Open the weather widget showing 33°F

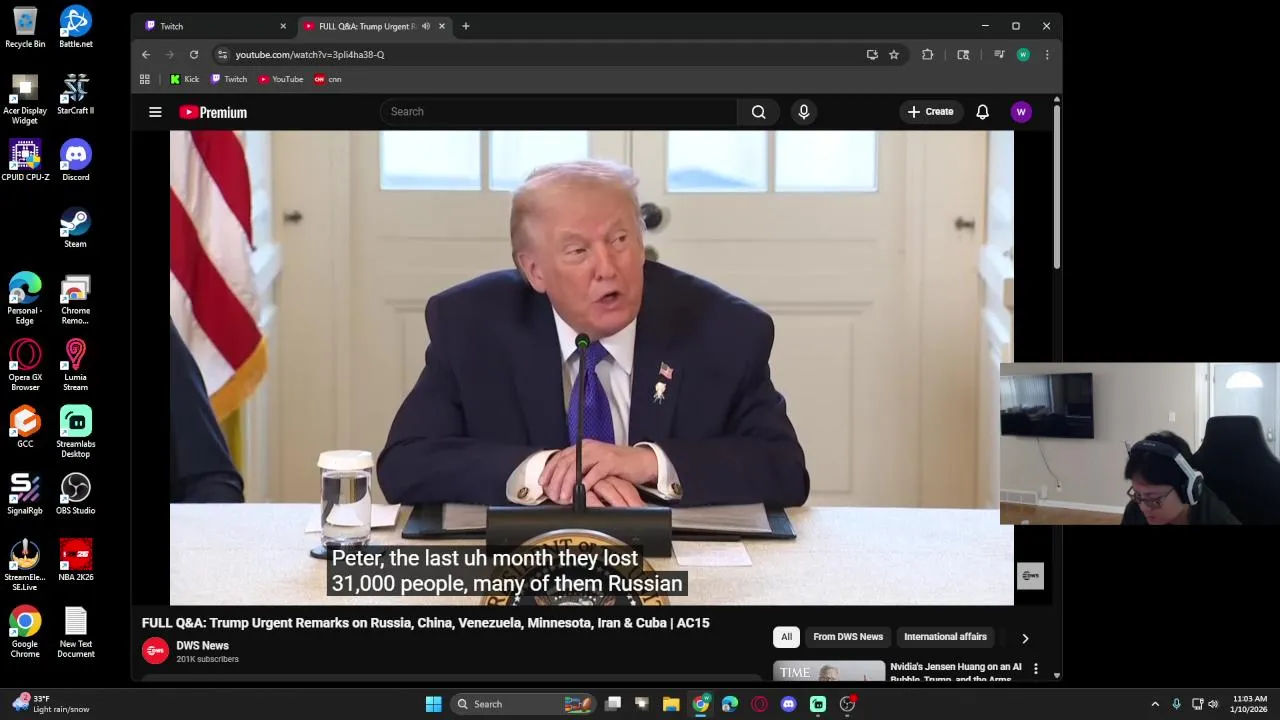pyautogui.click(x=50, y=704)
